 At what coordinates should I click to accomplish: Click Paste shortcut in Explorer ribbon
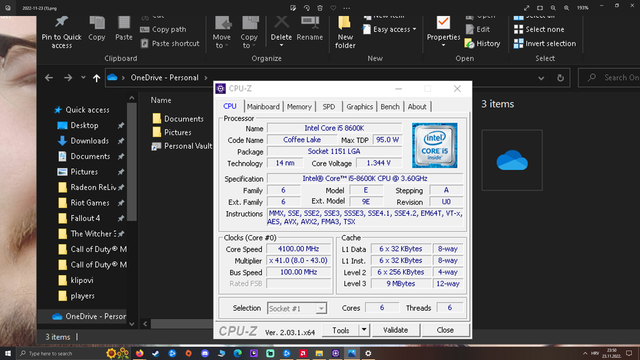click(x=170, y=43)
